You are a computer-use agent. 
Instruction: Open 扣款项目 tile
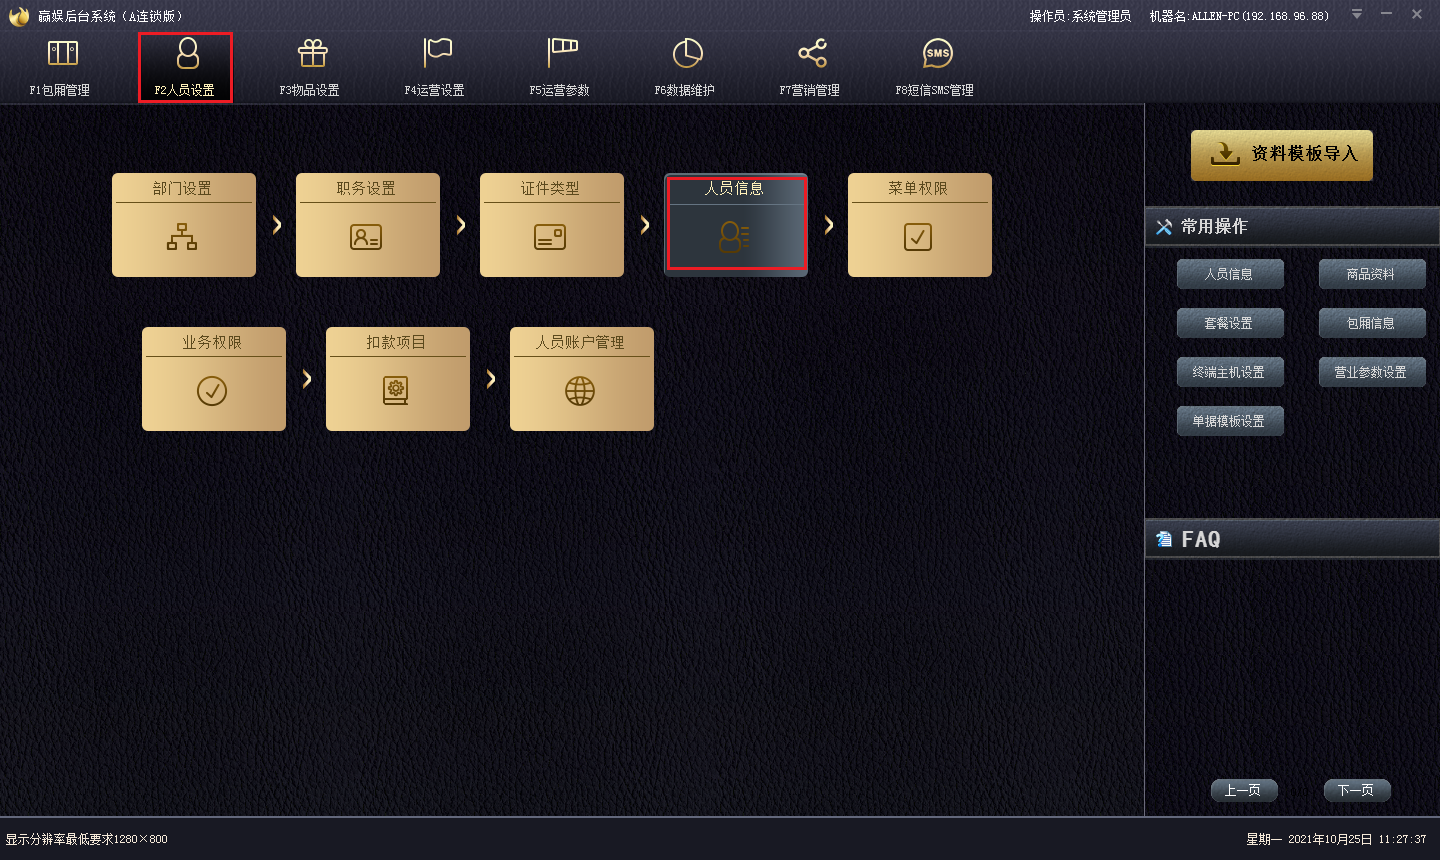pyautogui.click(x=398, y=379)
